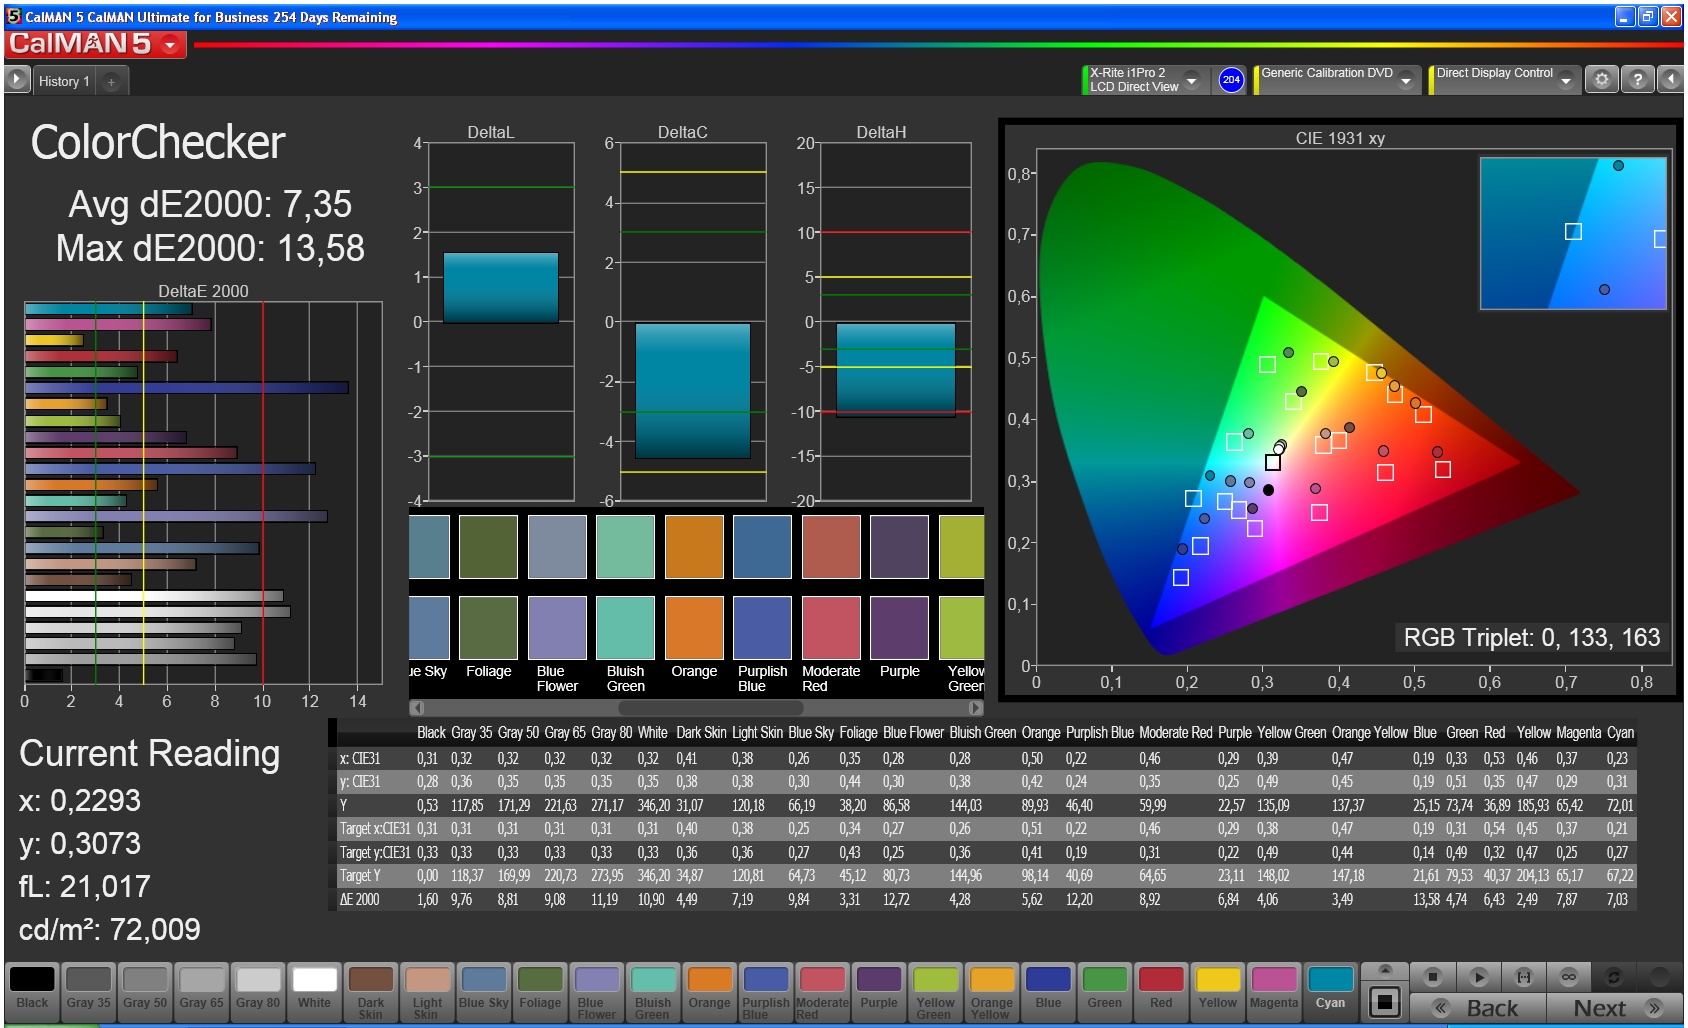
Task: Expand the left panel with the arrow button
Action: point(17,80)
